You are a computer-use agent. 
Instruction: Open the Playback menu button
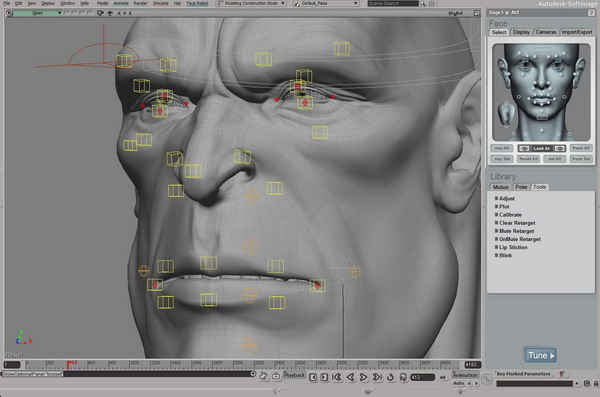pyautogui.click(x=294, y=375)
